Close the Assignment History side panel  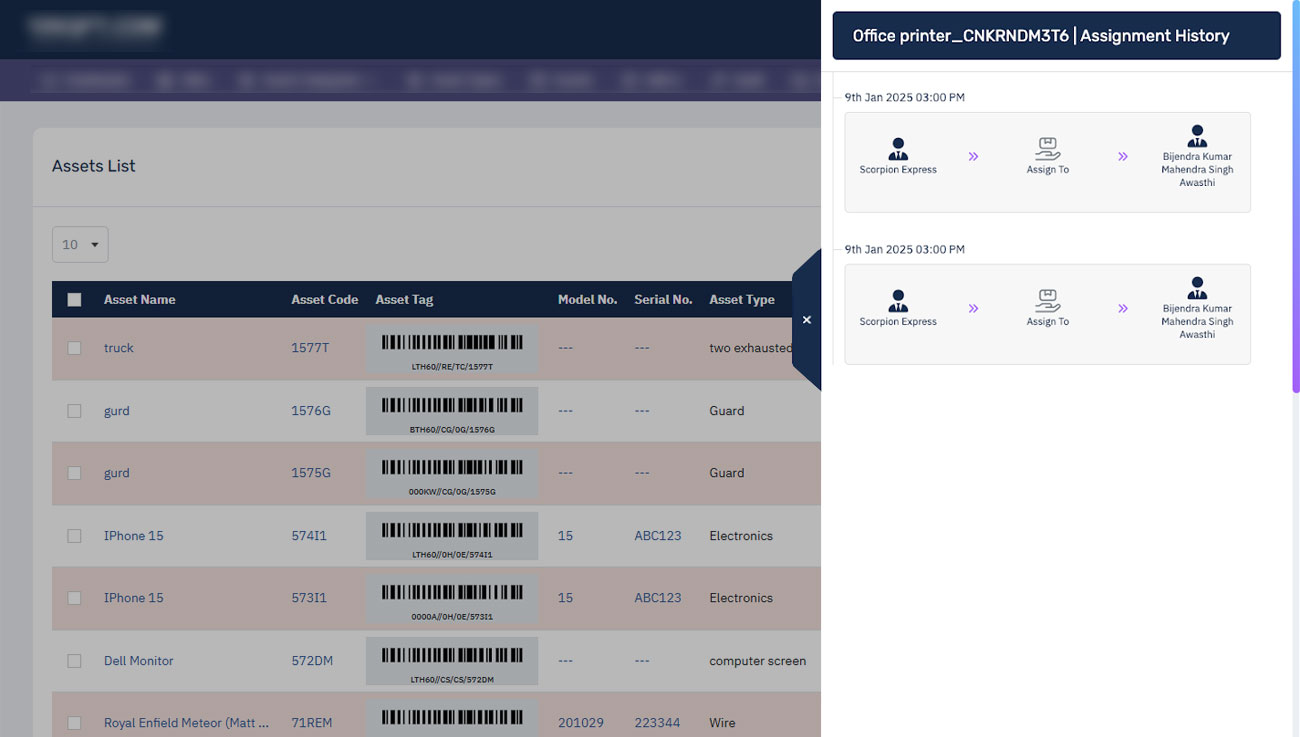point(807,320)
